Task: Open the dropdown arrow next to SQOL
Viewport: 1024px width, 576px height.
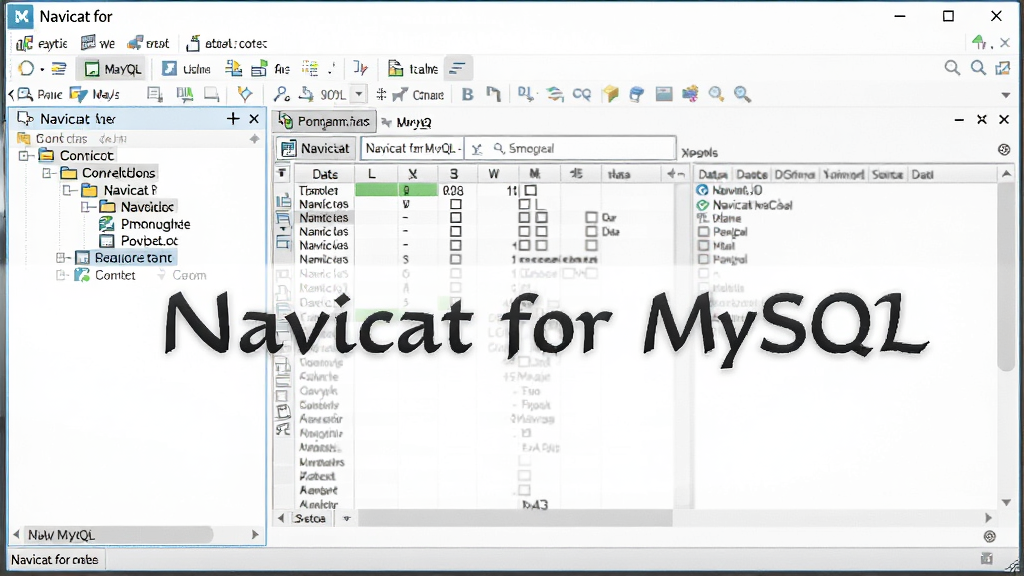Action: tap(359, 95)
